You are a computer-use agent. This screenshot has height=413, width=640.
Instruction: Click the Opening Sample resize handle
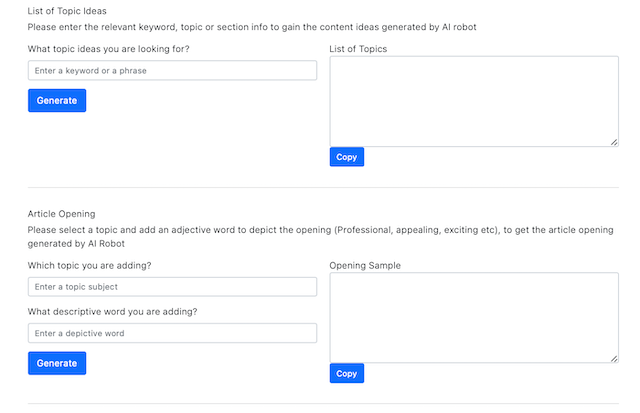(x=614, y=359)
